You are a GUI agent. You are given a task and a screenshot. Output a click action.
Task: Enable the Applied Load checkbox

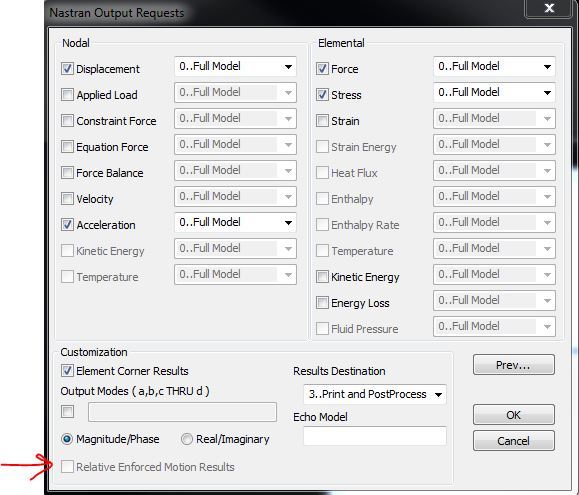pos(67,95)
